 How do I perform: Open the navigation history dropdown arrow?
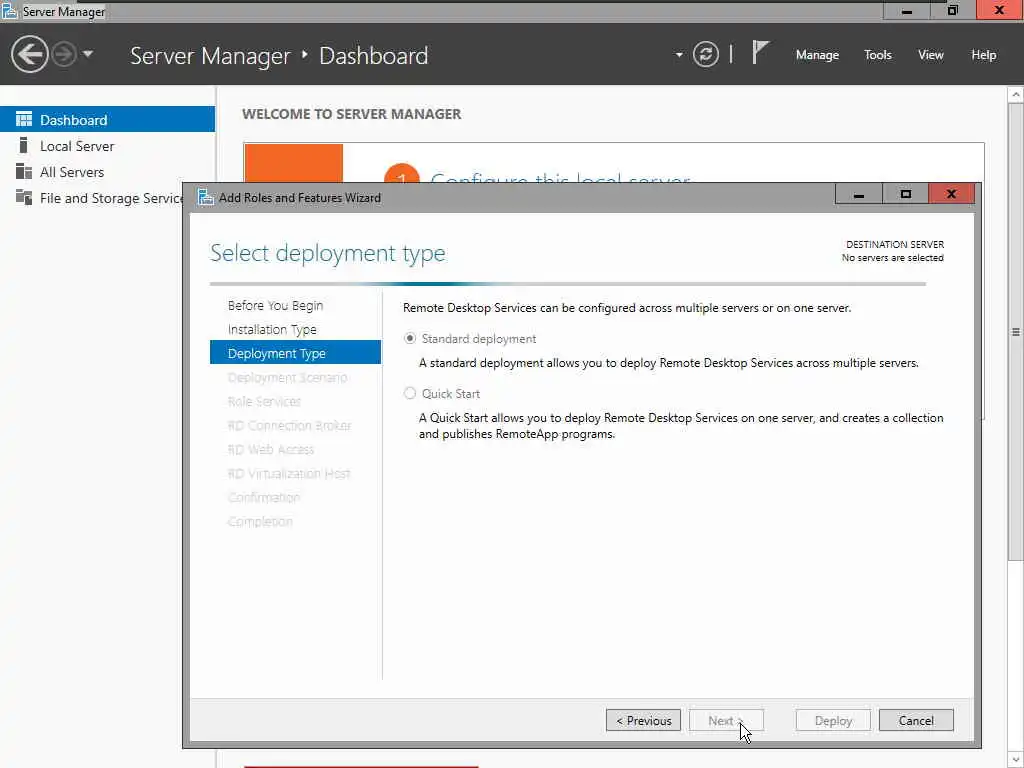pyautogui.click(x=88, y=54)
